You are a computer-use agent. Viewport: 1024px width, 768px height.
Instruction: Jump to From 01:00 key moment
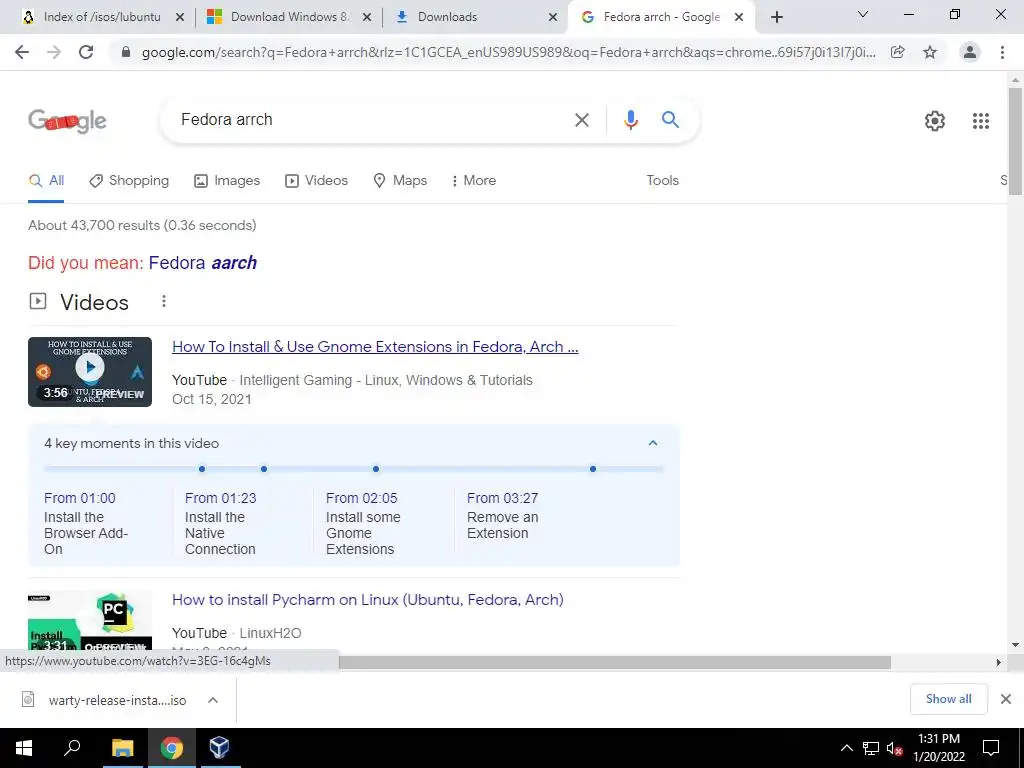[80, 498]
